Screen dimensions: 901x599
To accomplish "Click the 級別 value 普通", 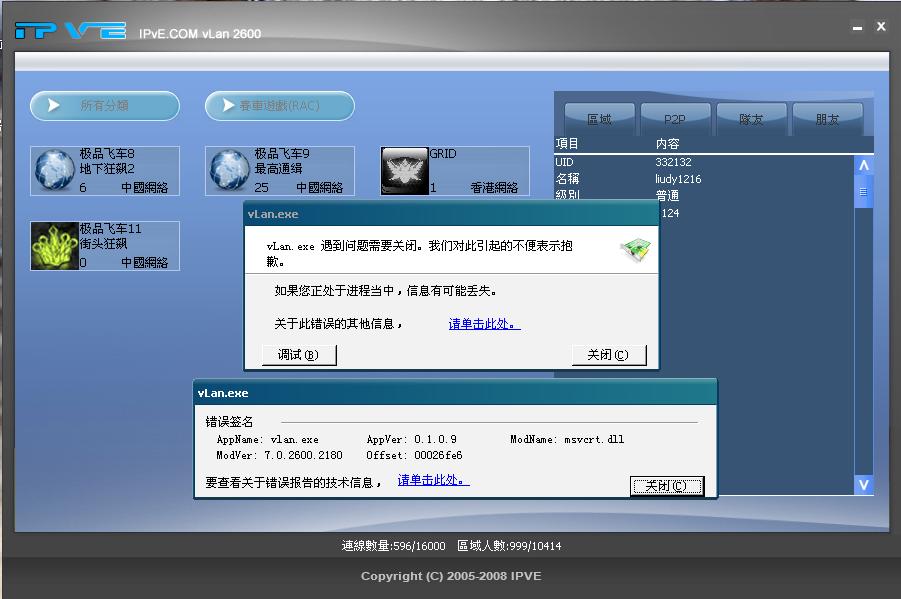I will tap(667, 195).
